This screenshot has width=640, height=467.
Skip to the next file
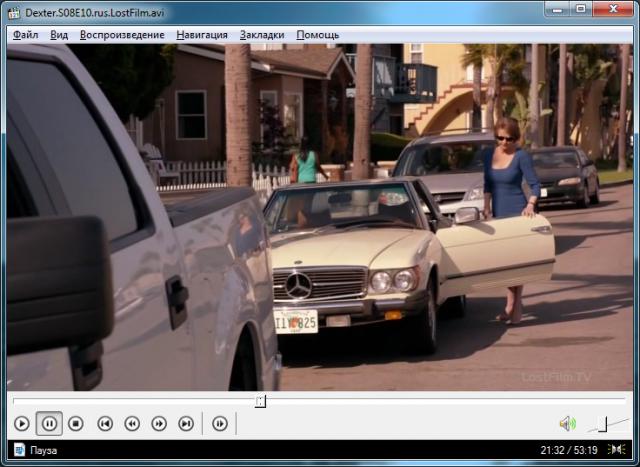186,424
